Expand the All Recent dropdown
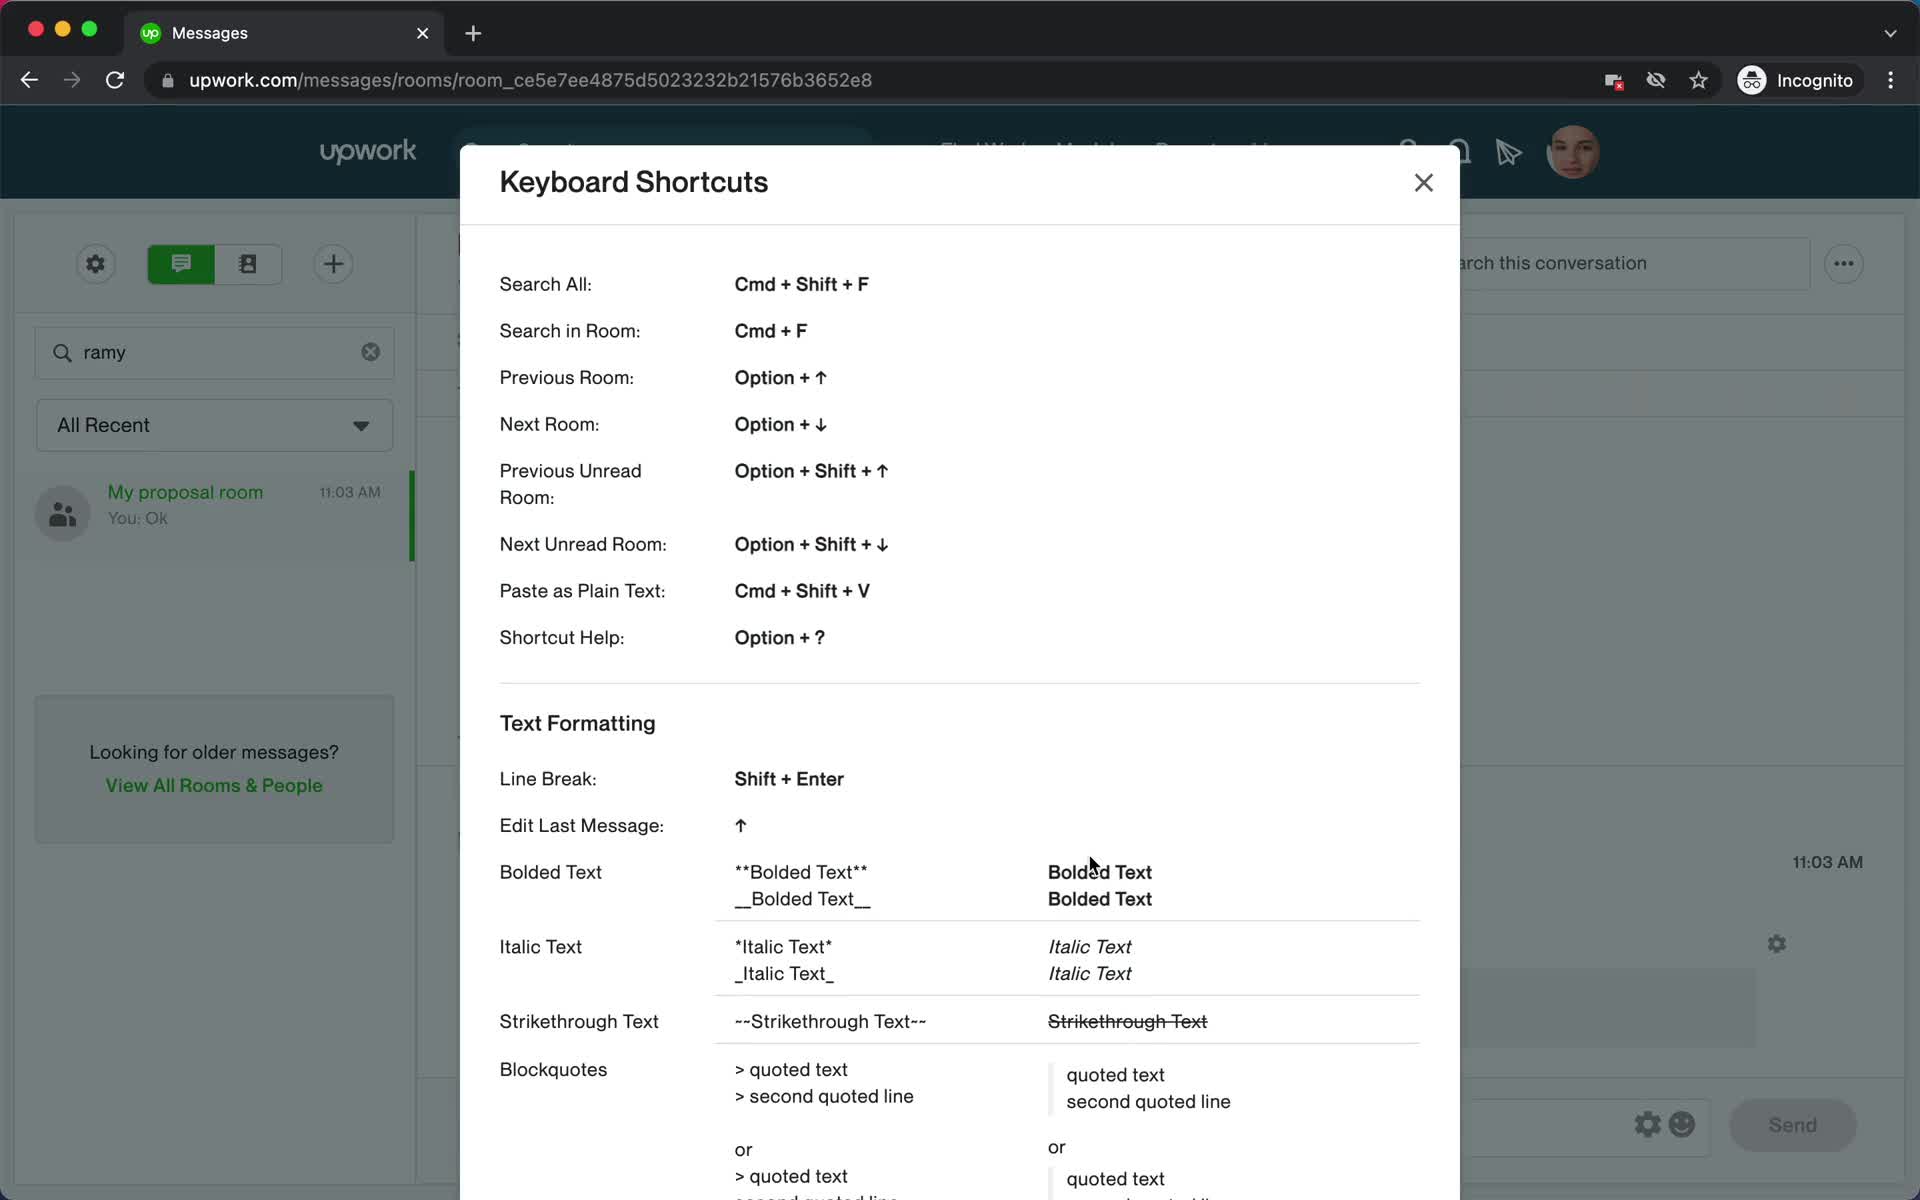 pyautogui.click(x=214, y=425)
